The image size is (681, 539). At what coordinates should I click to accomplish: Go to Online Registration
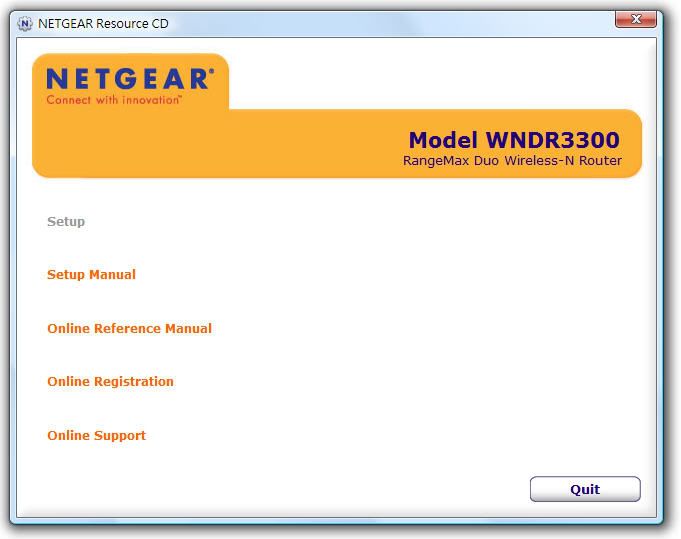110,382
